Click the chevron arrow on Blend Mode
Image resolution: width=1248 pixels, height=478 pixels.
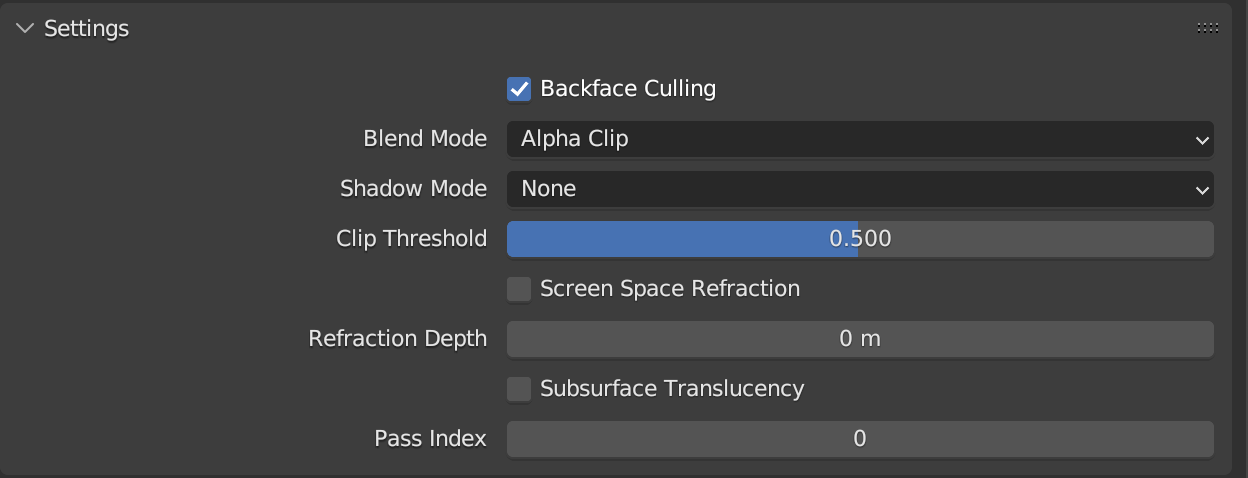click(x=1202, y=140)
